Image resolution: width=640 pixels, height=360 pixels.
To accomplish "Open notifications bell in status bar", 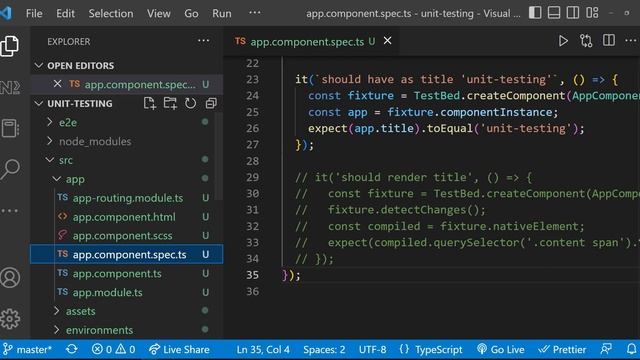I will point(631,349).
